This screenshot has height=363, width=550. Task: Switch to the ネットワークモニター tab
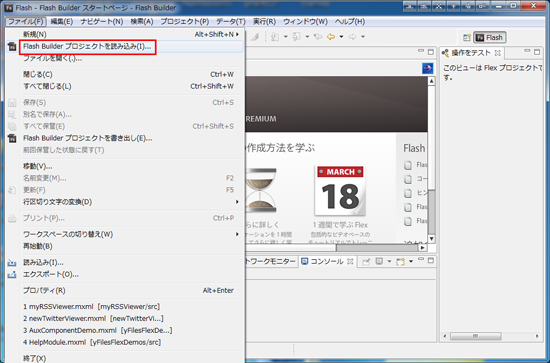coord(270,261)
